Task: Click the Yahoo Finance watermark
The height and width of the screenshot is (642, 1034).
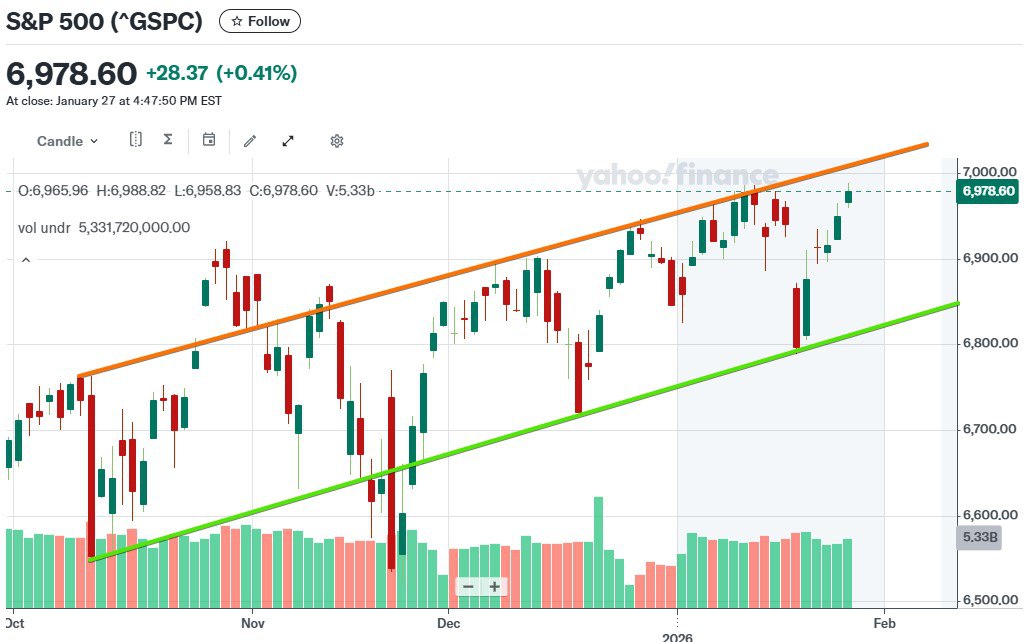Action: coord(676,176)
